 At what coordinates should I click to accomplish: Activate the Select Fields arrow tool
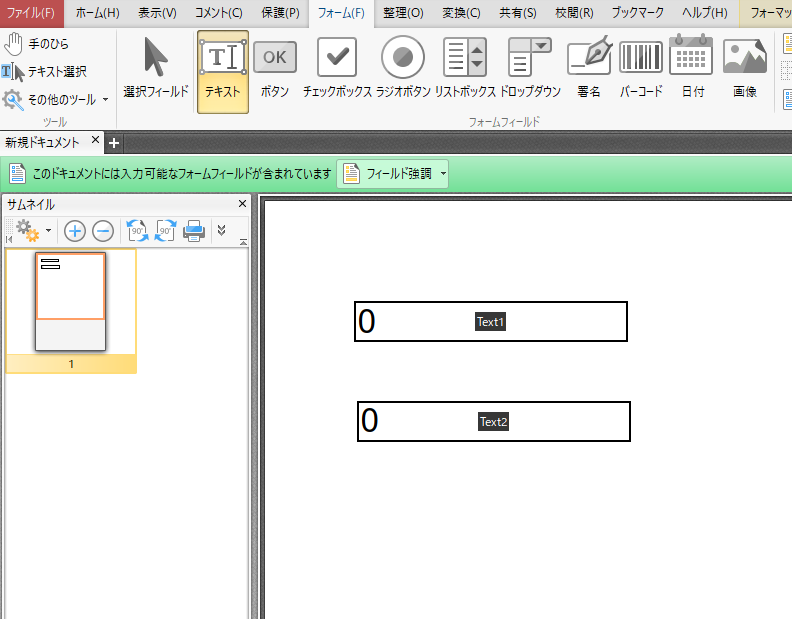156,69
